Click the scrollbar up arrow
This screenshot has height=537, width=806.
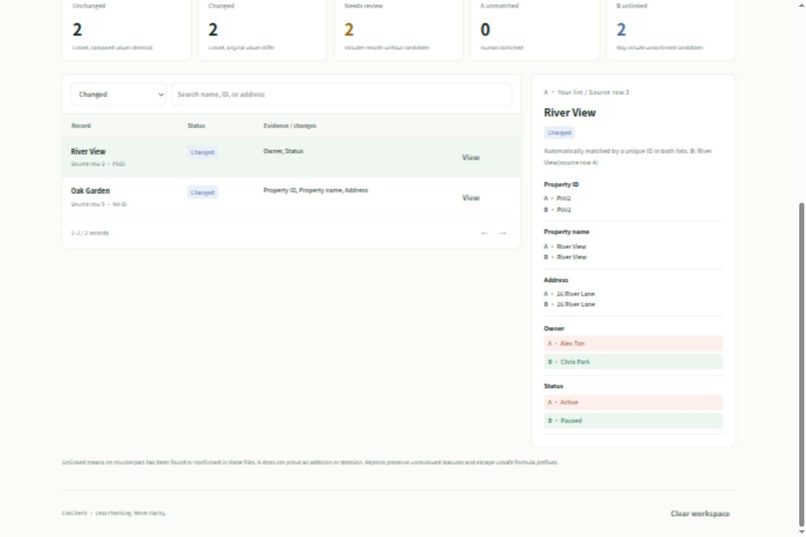tap(801, 4)
